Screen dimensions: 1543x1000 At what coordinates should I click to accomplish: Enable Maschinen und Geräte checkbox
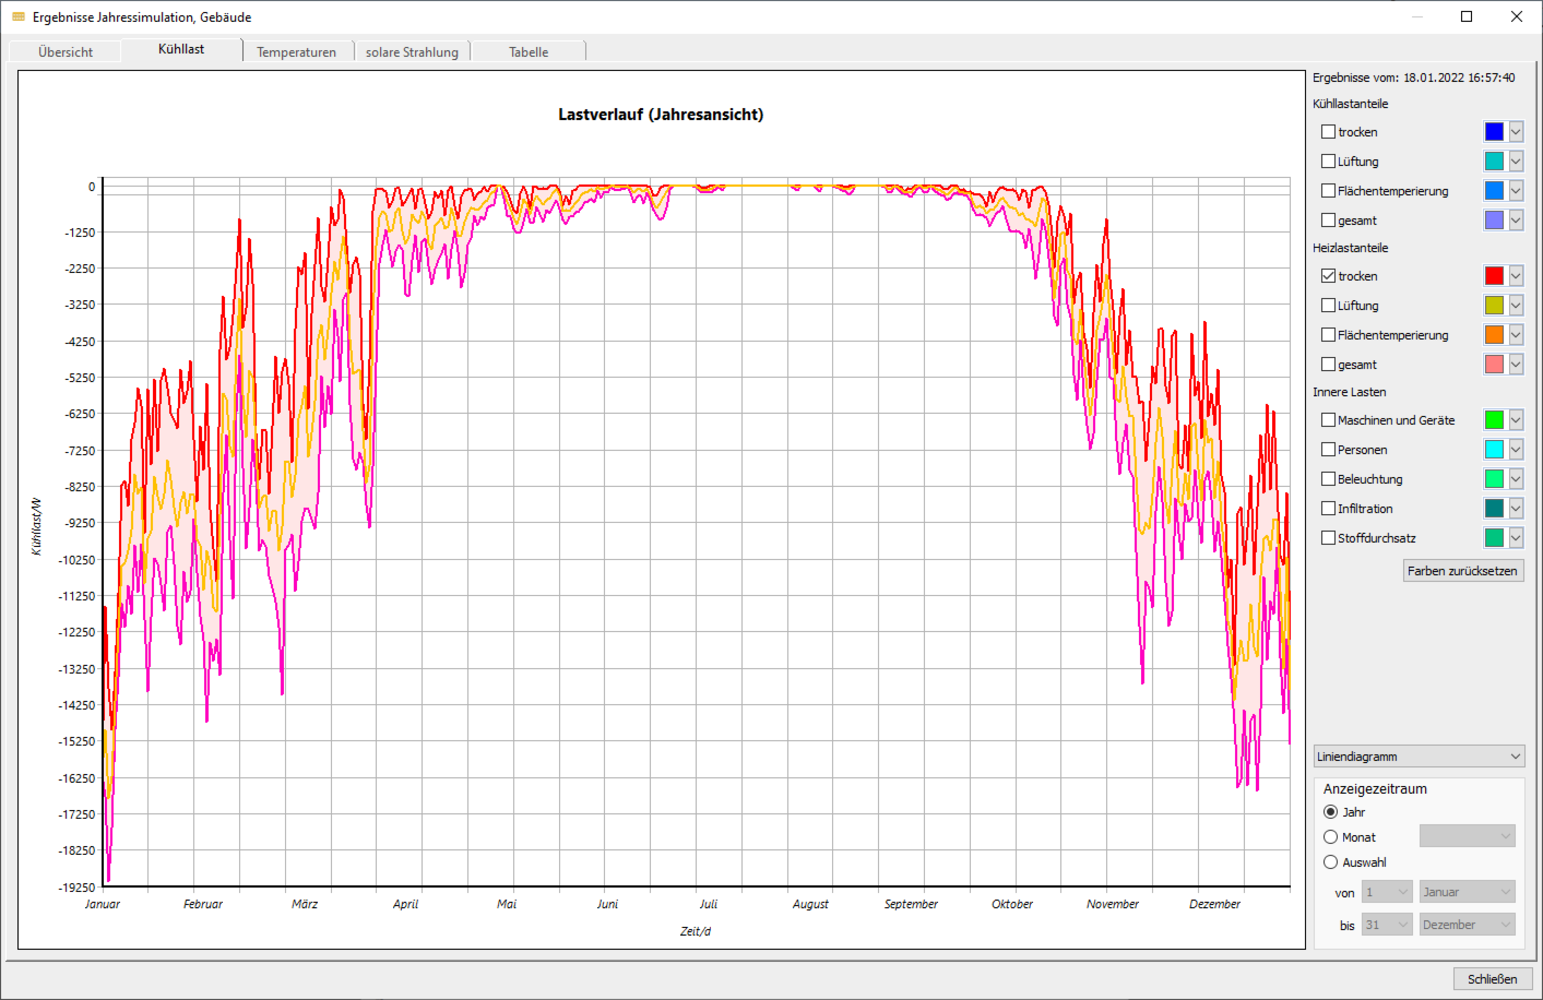[1328, 420]
